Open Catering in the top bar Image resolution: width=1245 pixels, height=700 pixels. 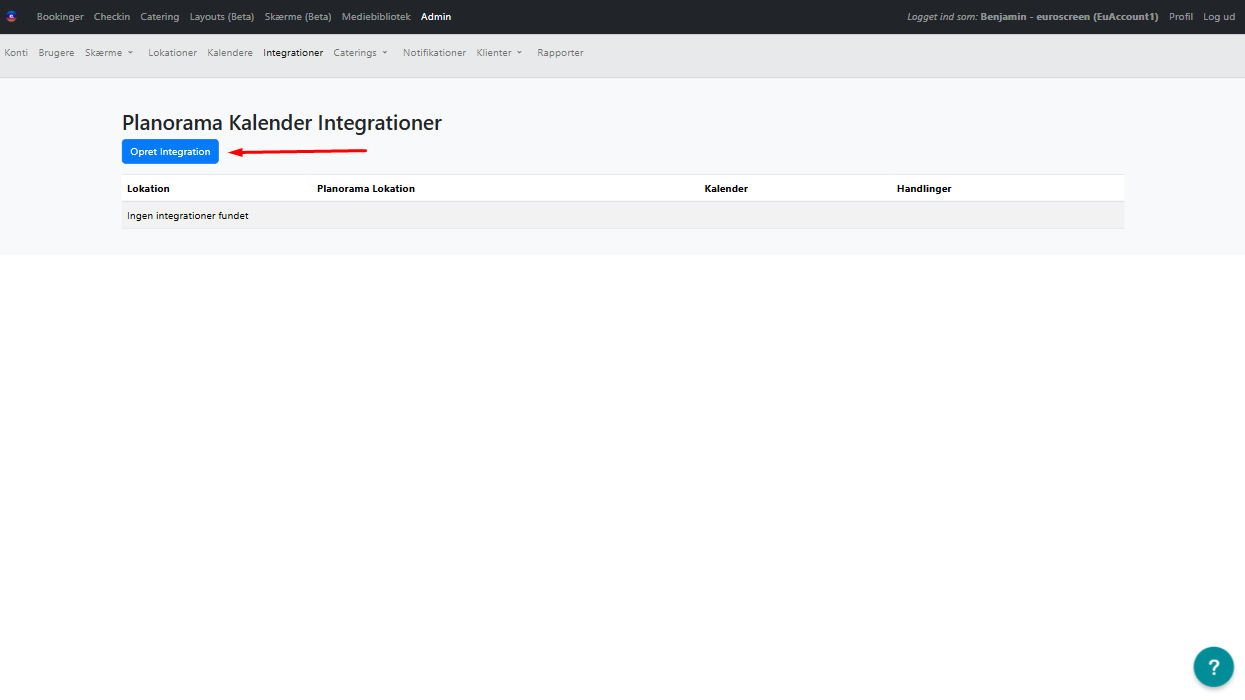point(160,17)
